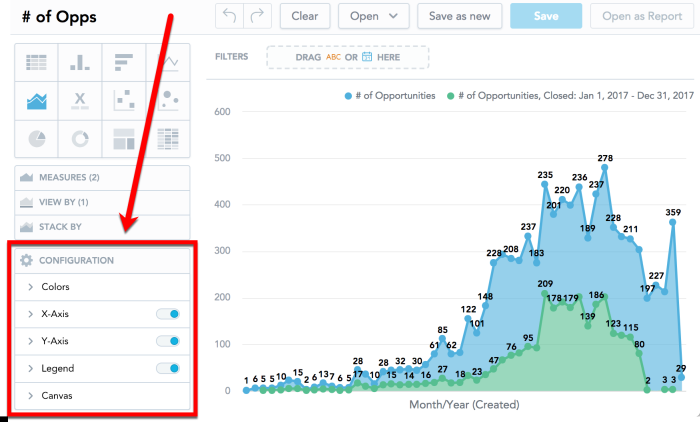This screenshot has height=422, width=700.
Task: Select the donut chart icon
Action: pos(80,138)
